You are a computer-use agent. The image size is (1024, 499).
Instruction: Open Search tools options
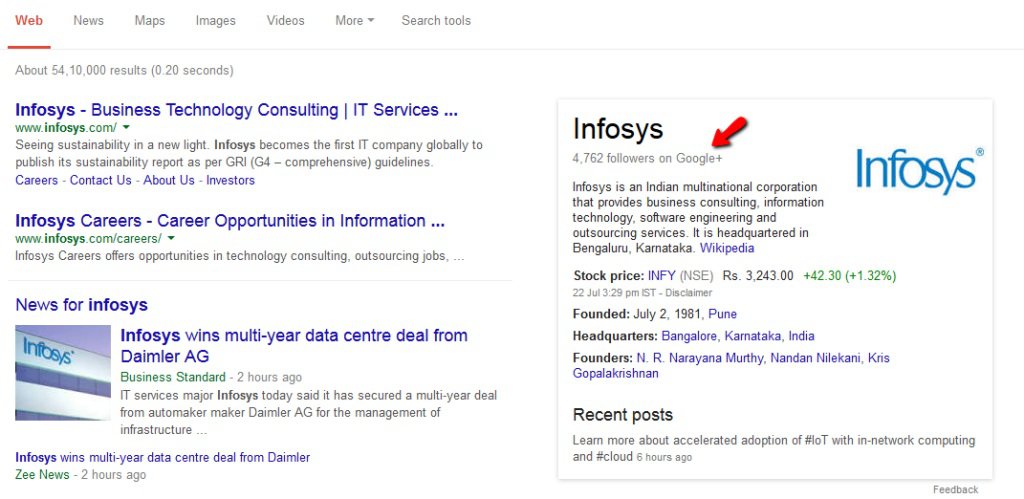tap(436, 21)
